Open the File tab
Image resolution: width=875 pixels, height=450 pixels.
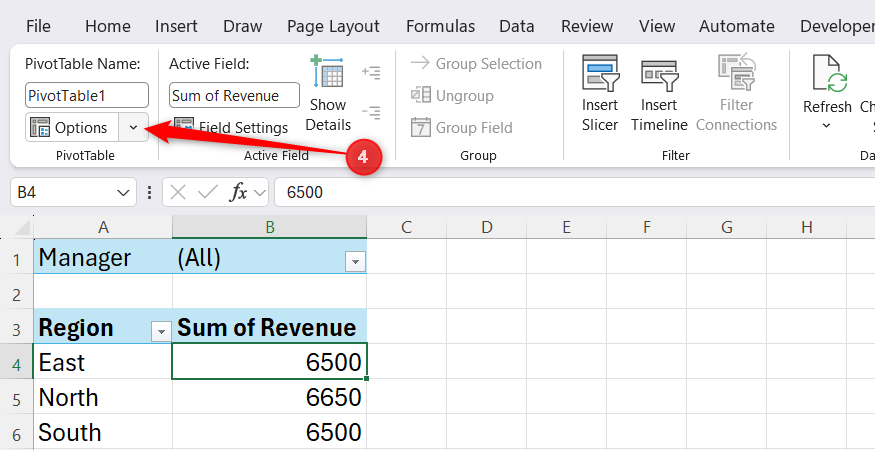point(38,26)
